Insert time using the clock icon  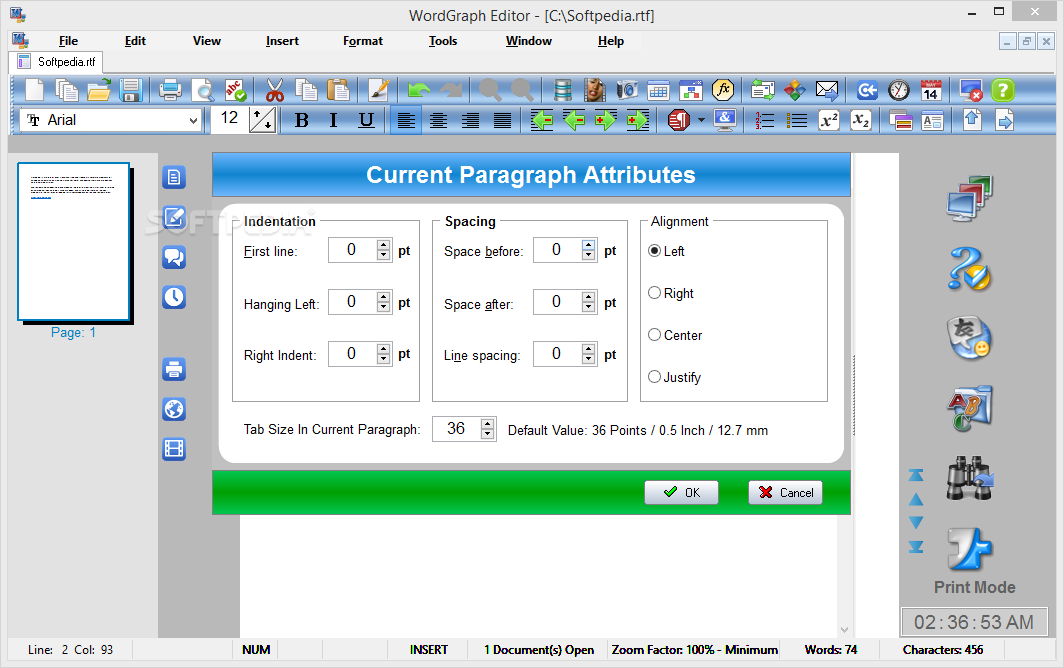[x=899, y=90]
